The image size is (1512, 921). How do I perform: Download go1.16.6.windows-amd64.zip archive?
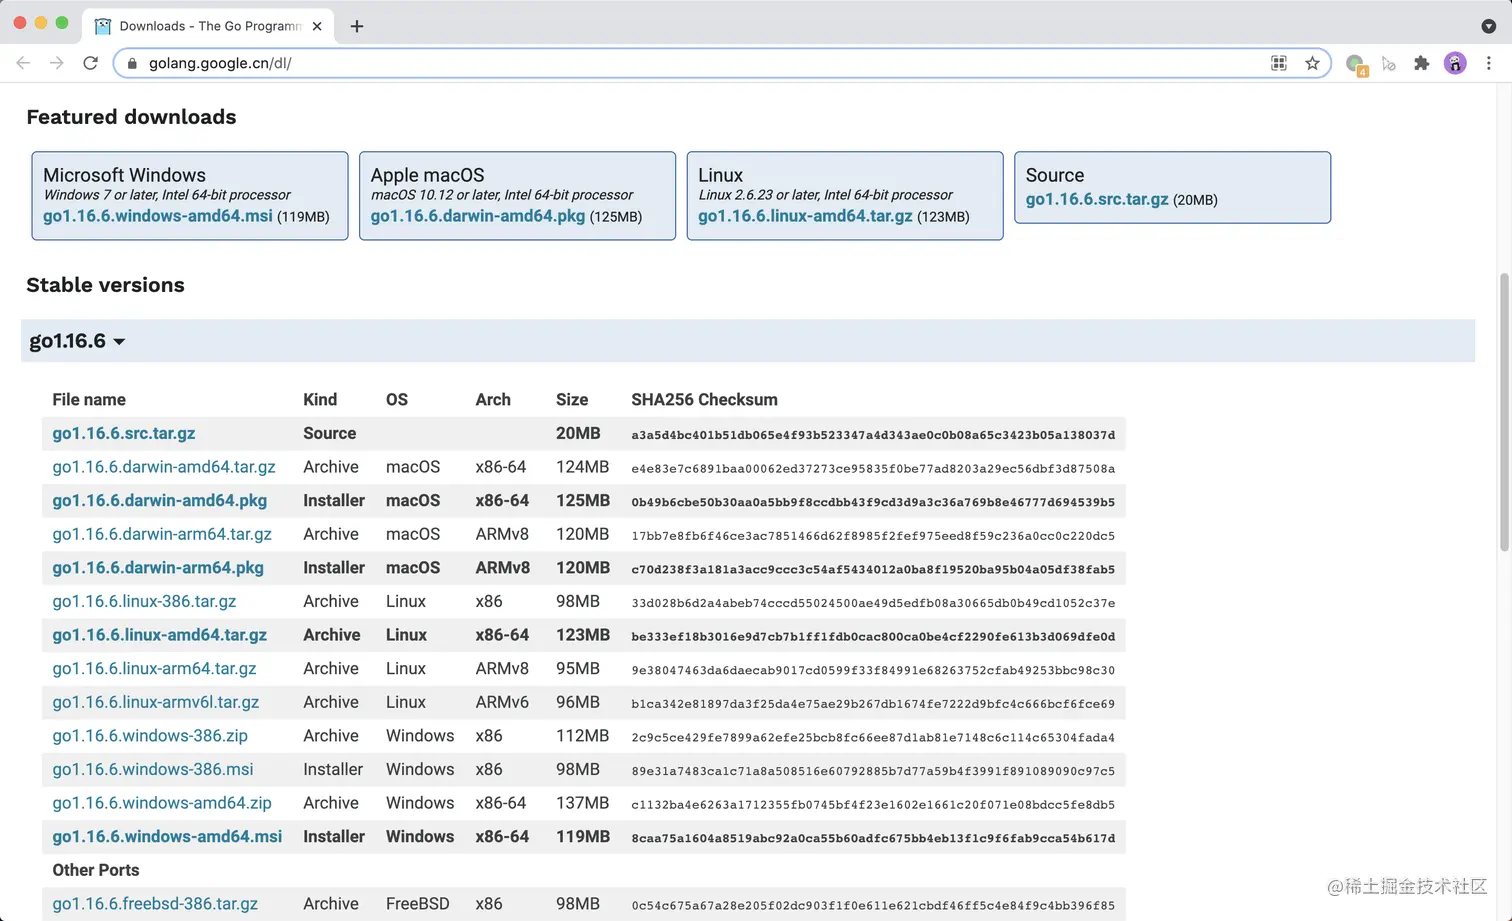coord(162,803)
